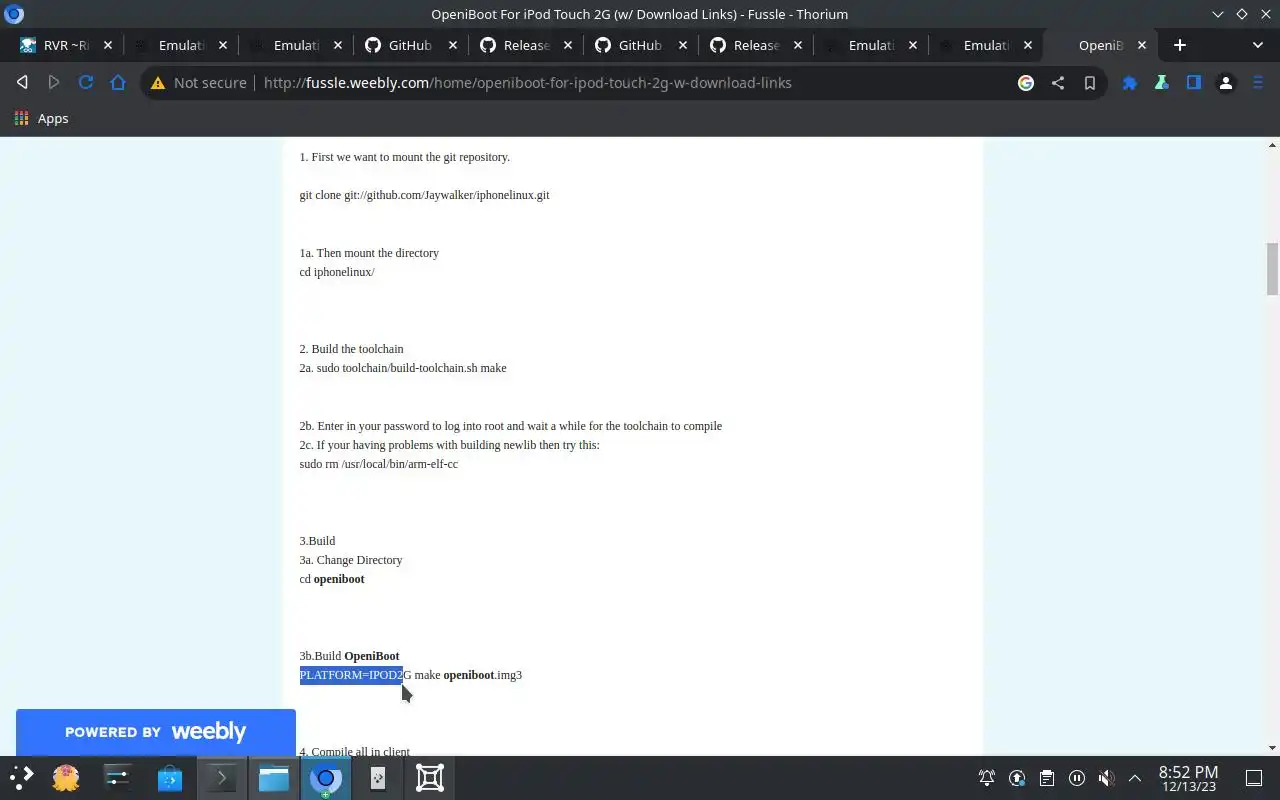This screenshot has height=800, width=1280.
Task: Close the RVR tab
Action: [x=108, y=45]
